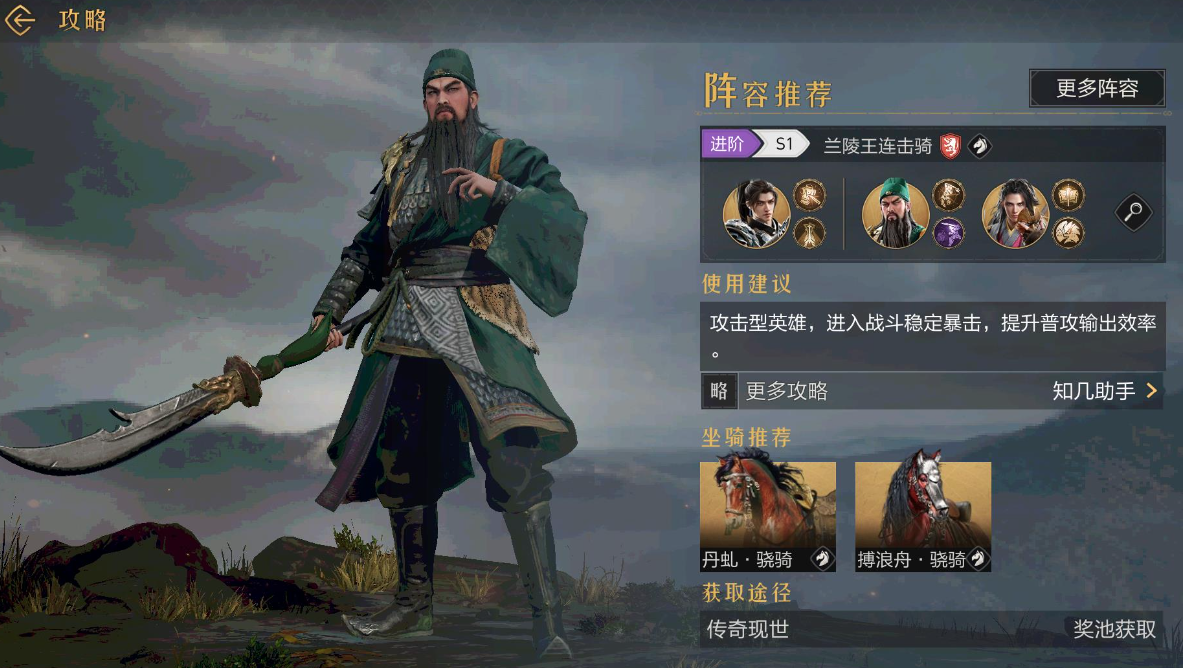Tap top skill icon beside first hero
1183x668 pixels.
tap(810, 195)
